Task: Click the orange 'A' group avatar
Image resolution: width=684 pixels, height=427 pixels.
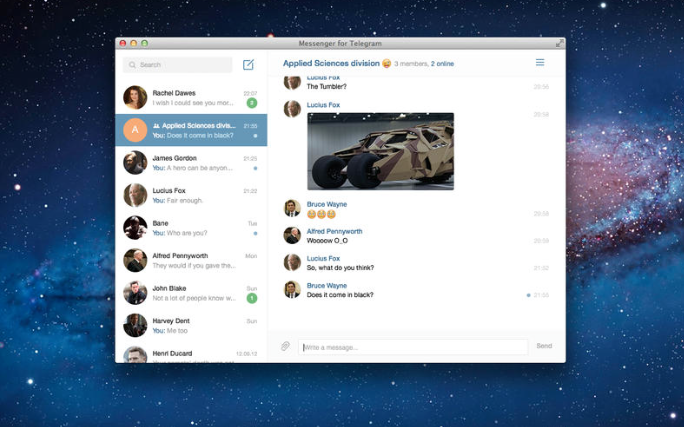Action: point(135,130)
